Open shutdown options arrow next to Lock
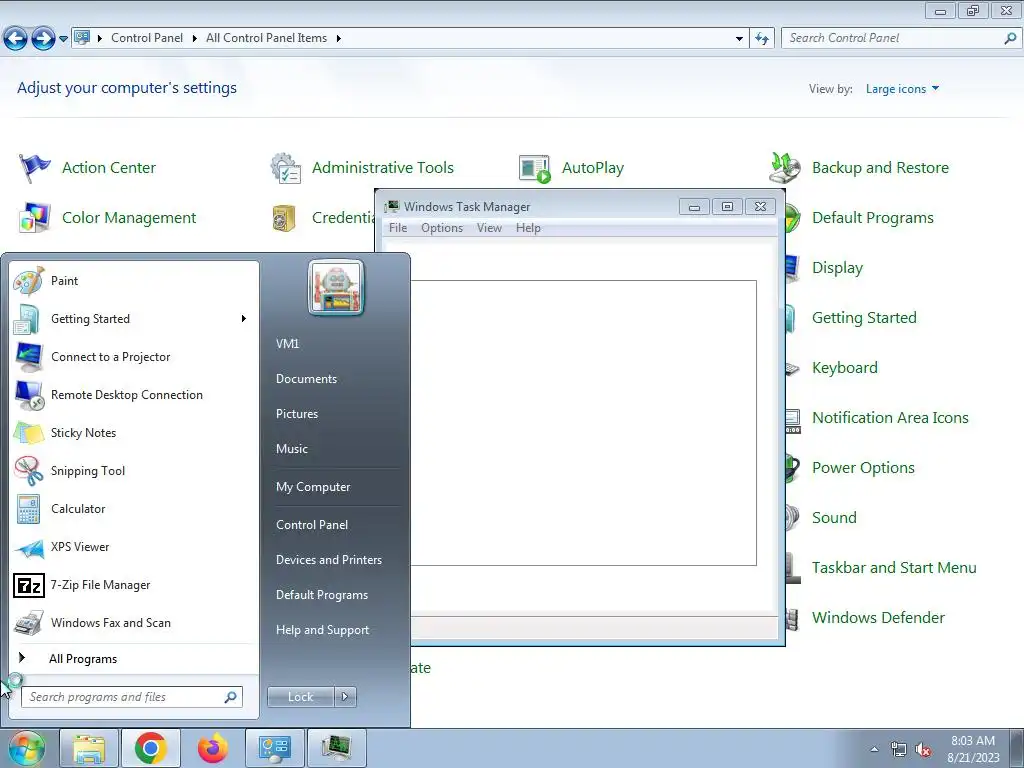 pos(345,697)
